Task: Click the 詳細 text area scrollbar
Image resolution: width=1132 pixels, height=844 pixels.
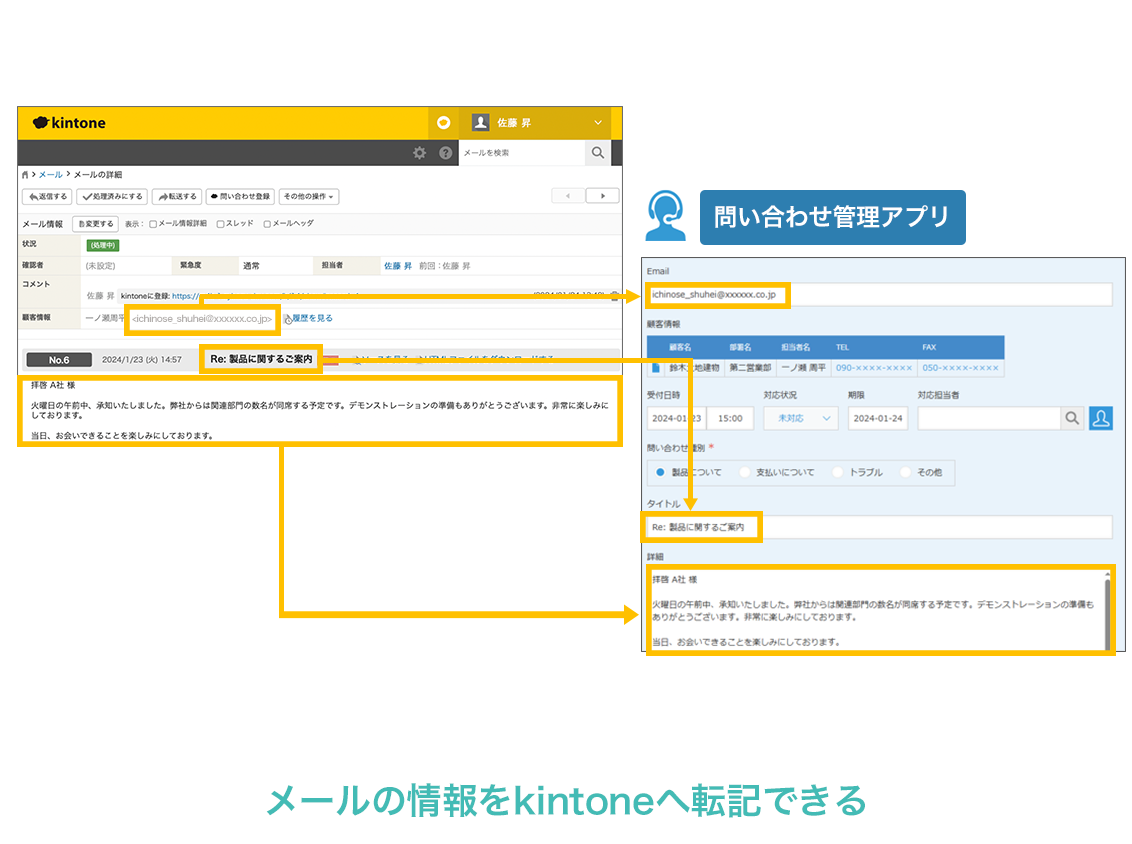Action: click(1106, 610)
